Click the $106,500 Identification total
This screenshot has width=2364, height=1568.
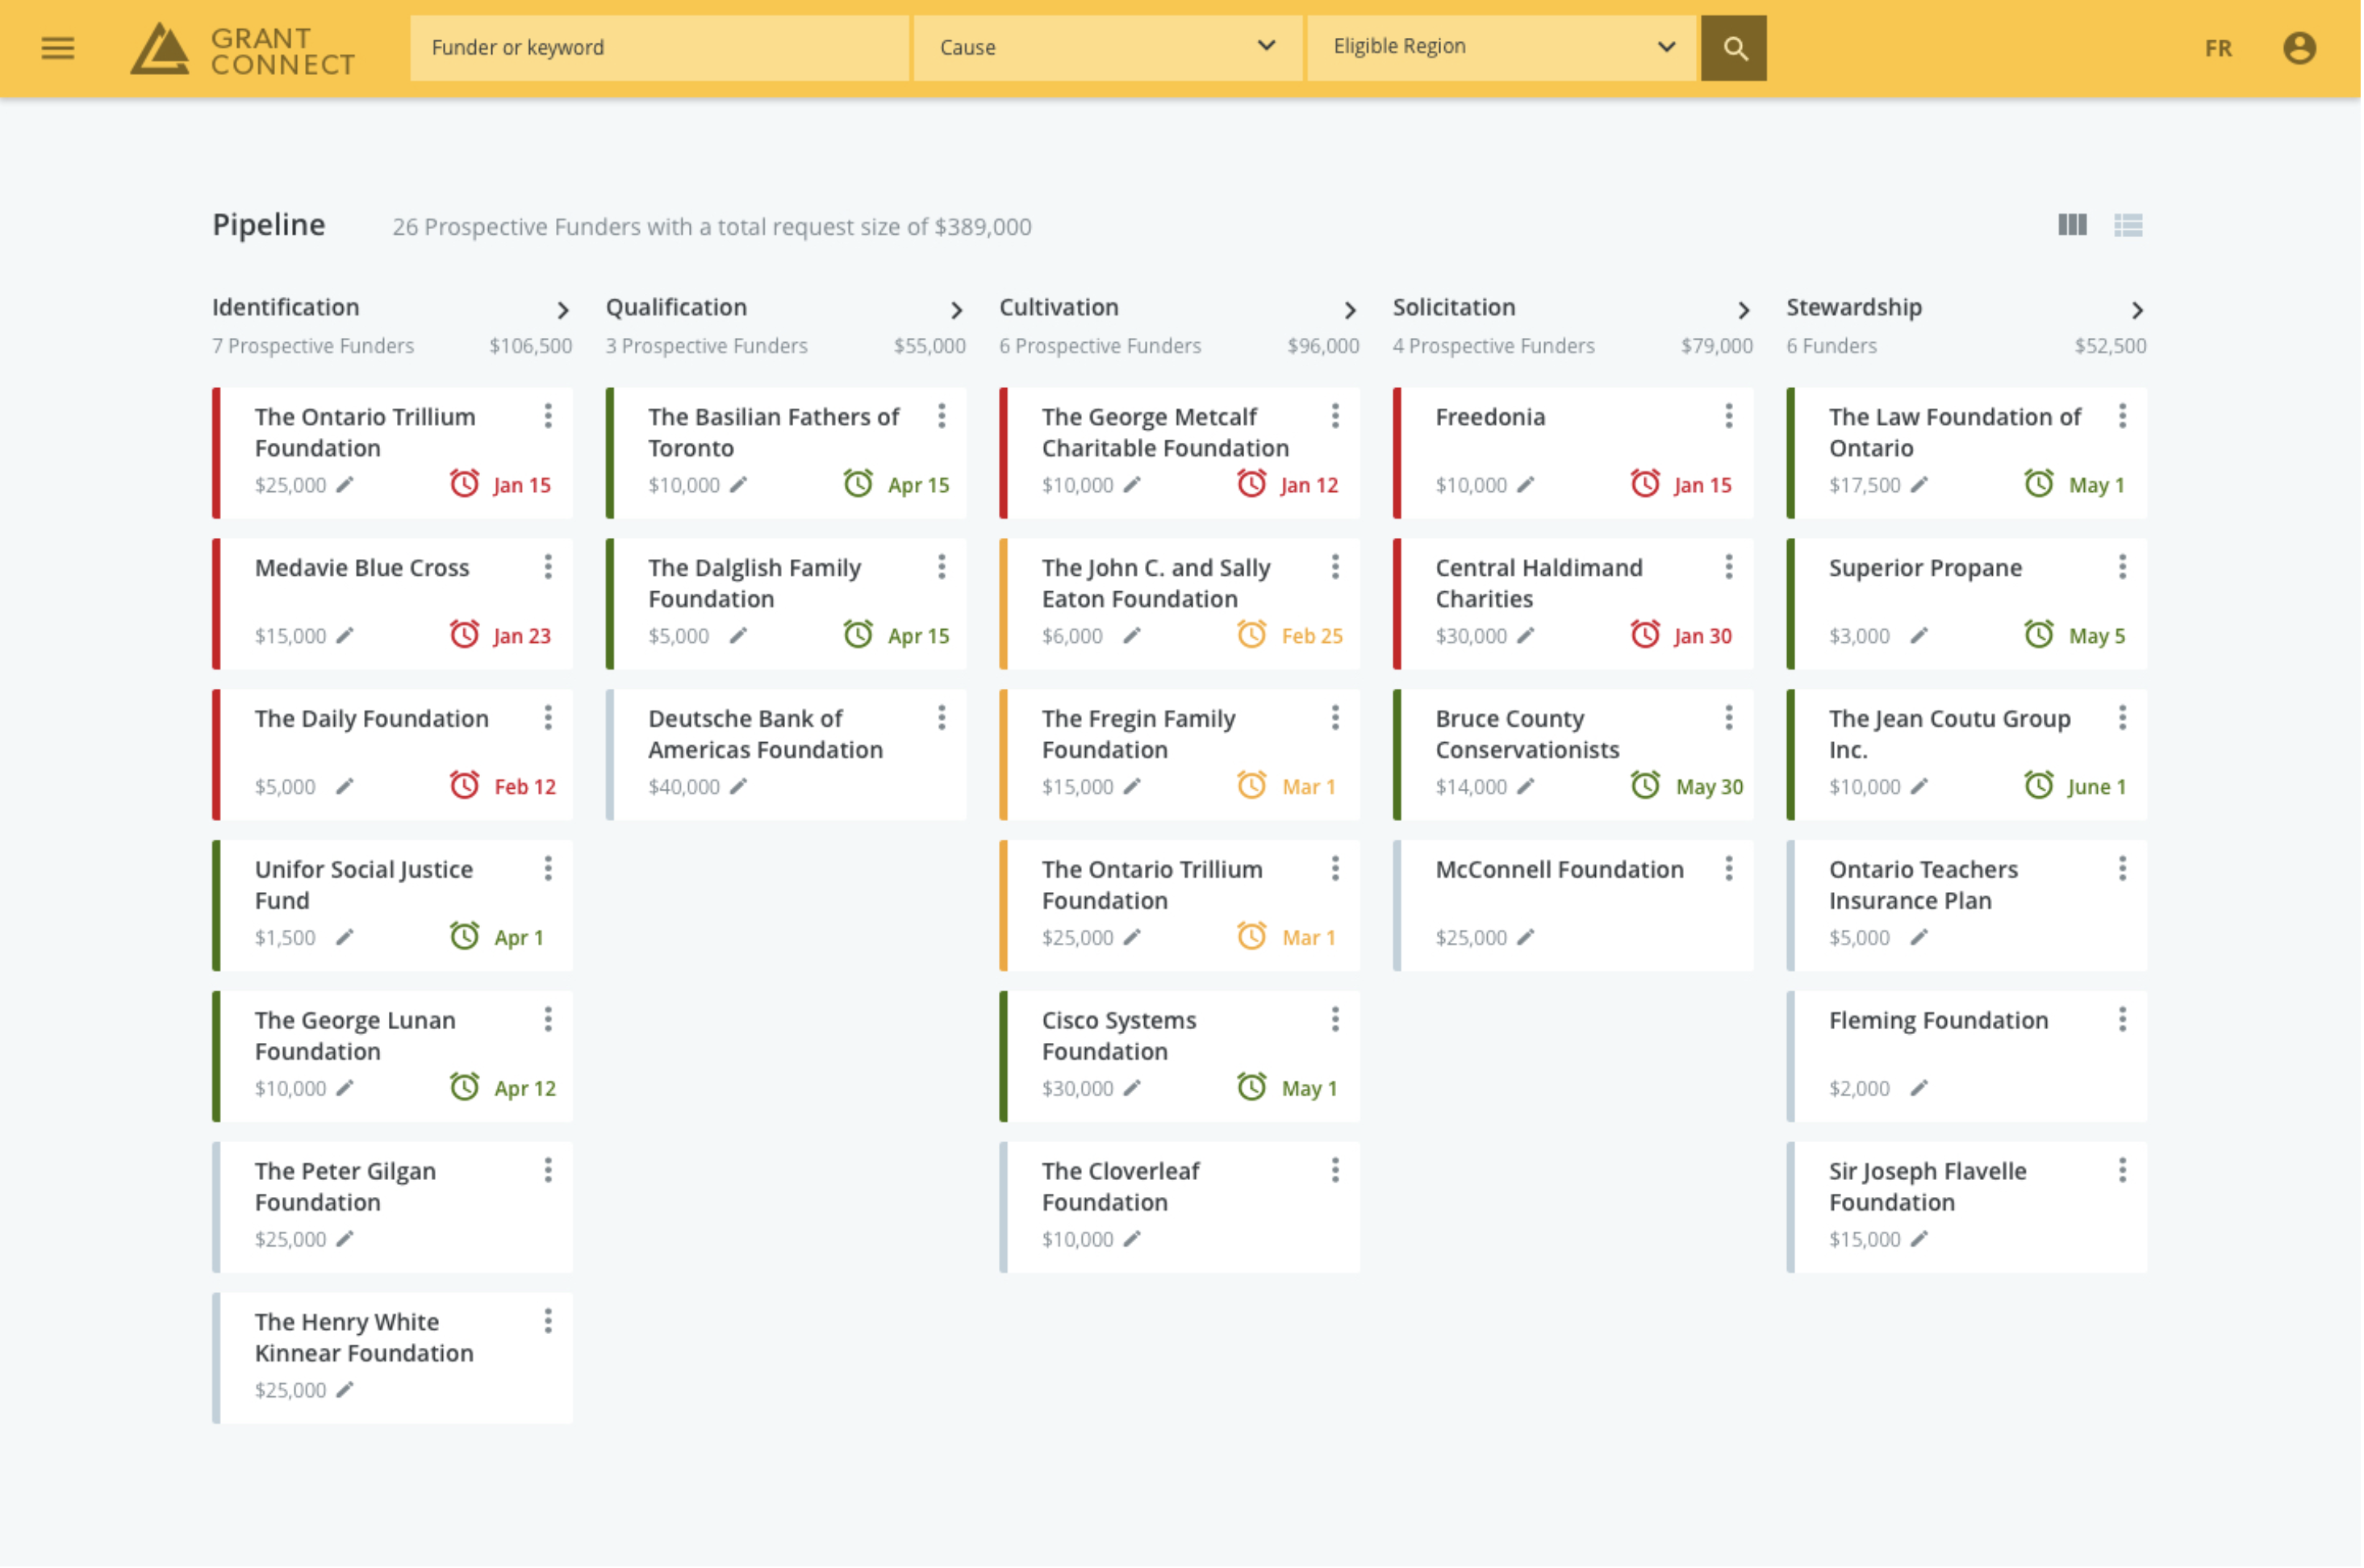531,346
